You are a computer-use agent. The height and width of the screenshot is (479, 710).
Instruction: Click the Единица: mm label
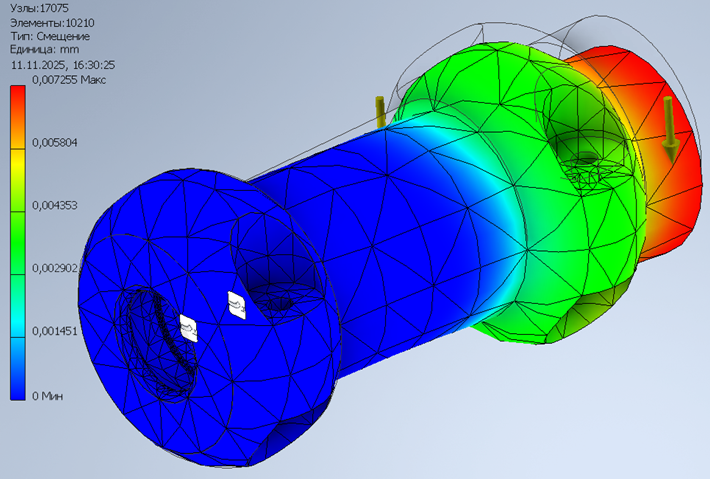tap(44, 49)
